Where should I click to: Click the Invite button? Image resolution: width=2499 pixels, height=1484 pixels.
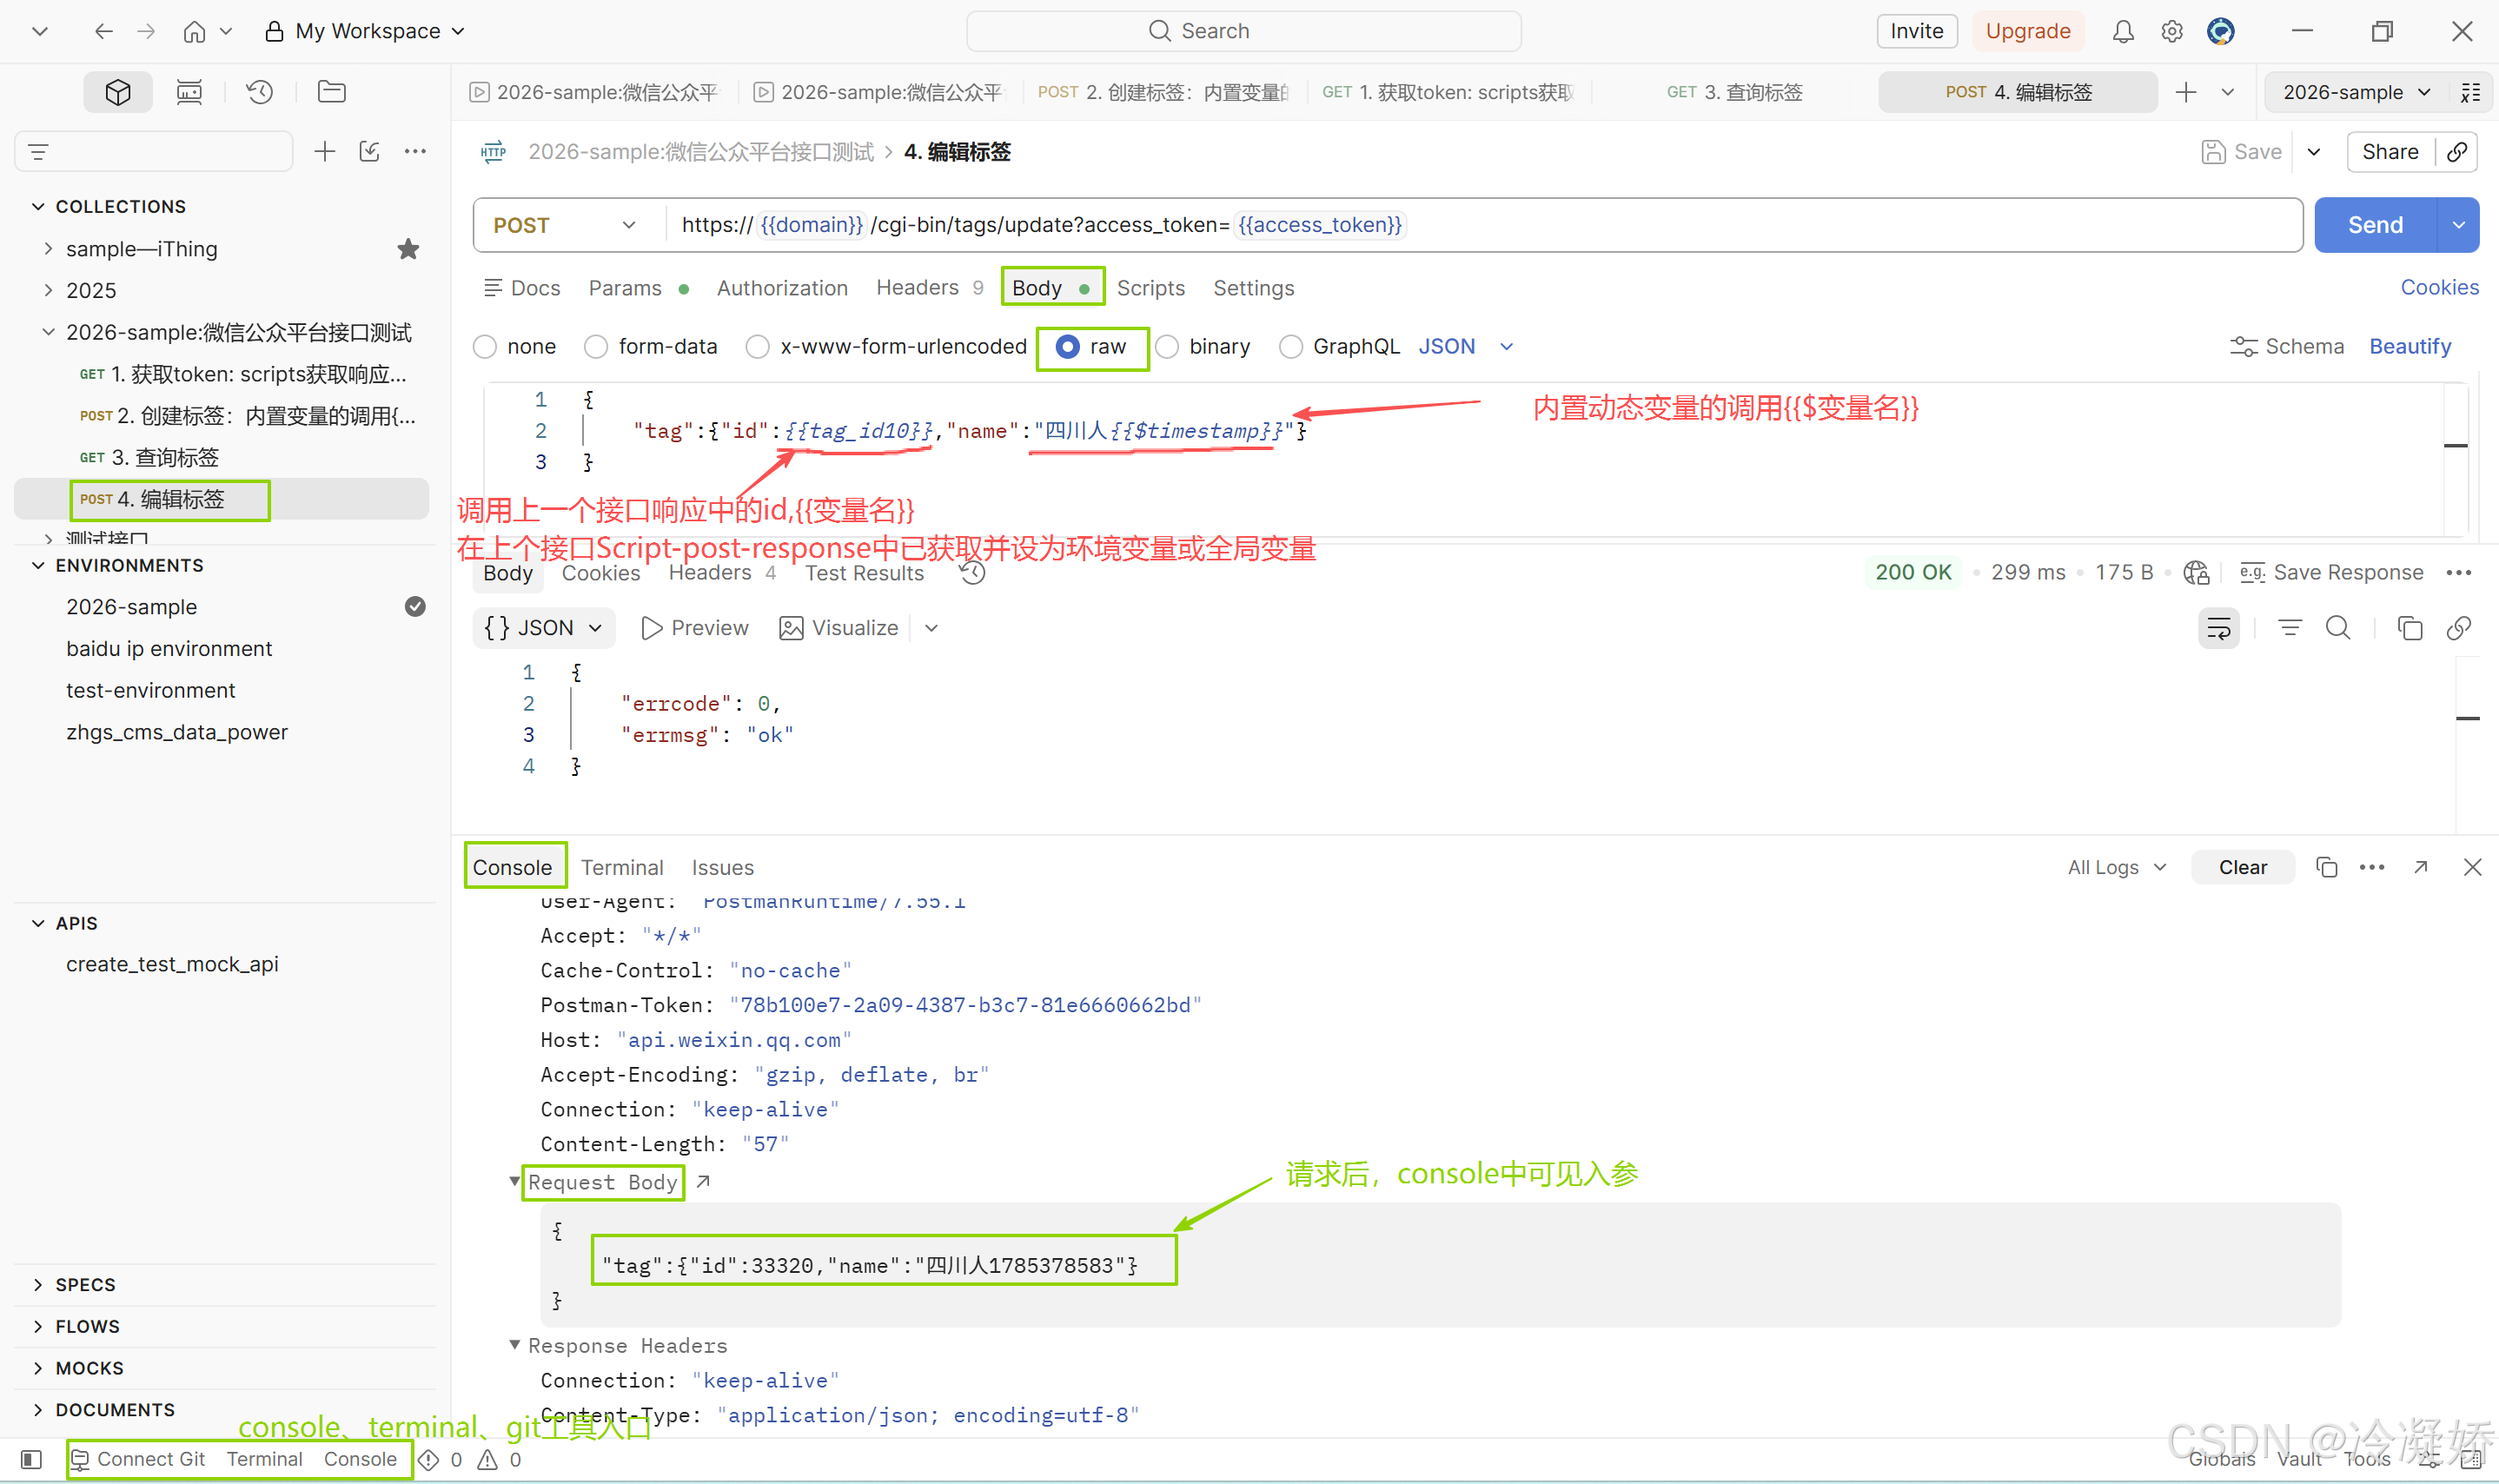tap(1916, 31)
